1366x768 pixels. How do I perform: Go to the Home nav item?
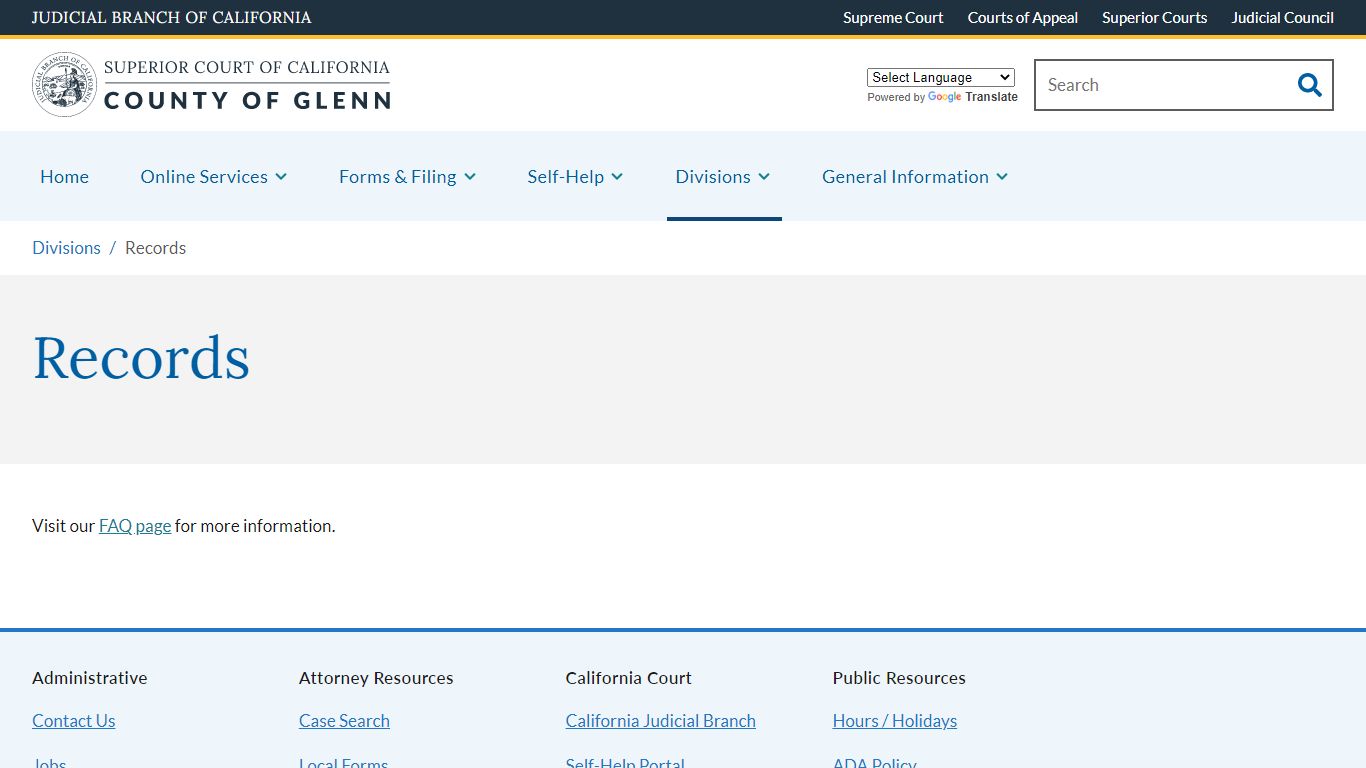pyautogui.click(x=64, y=176)
